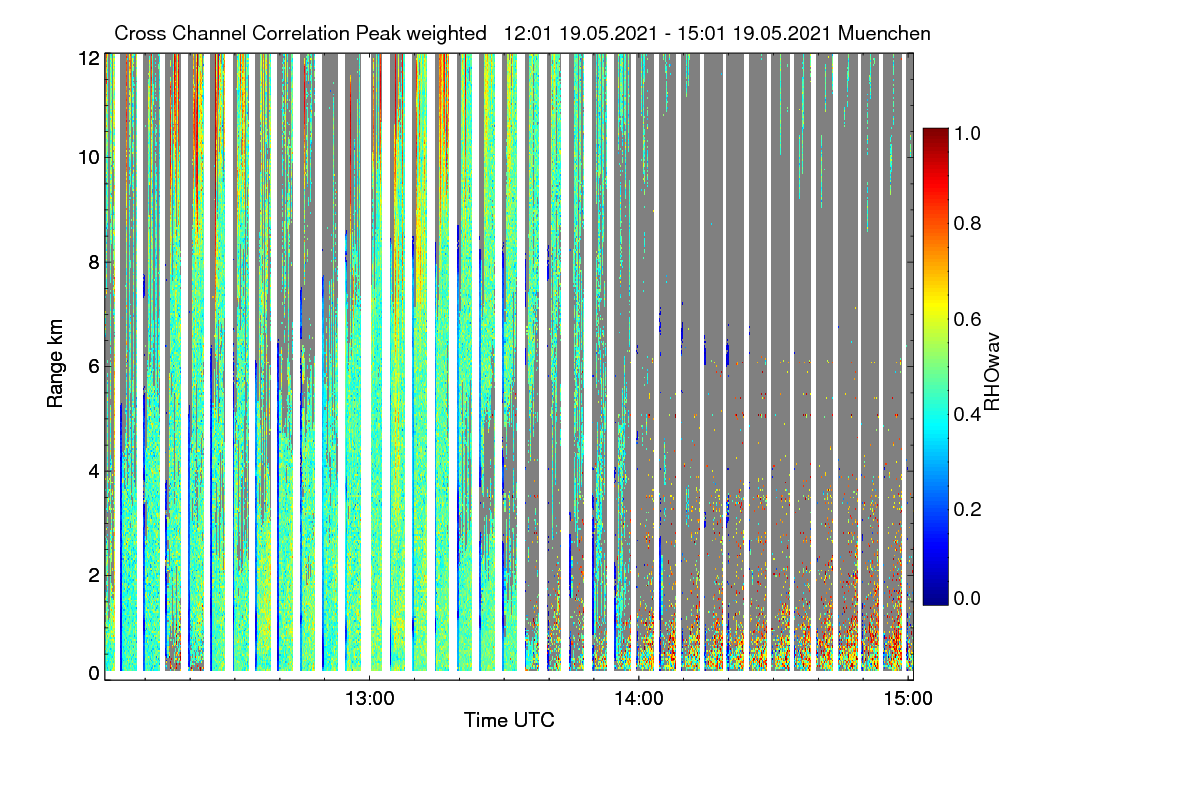Click the '6' range axis label
This screenshot has width=1200, height=800.
(94, 366)
